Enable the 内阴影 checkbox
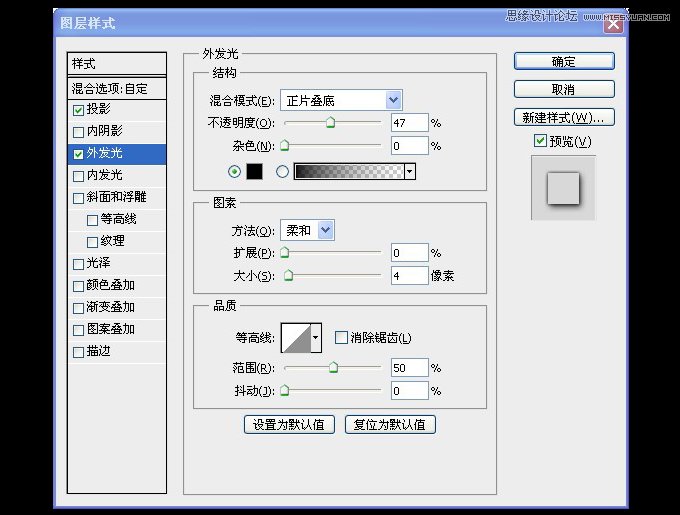 (78, 132)
